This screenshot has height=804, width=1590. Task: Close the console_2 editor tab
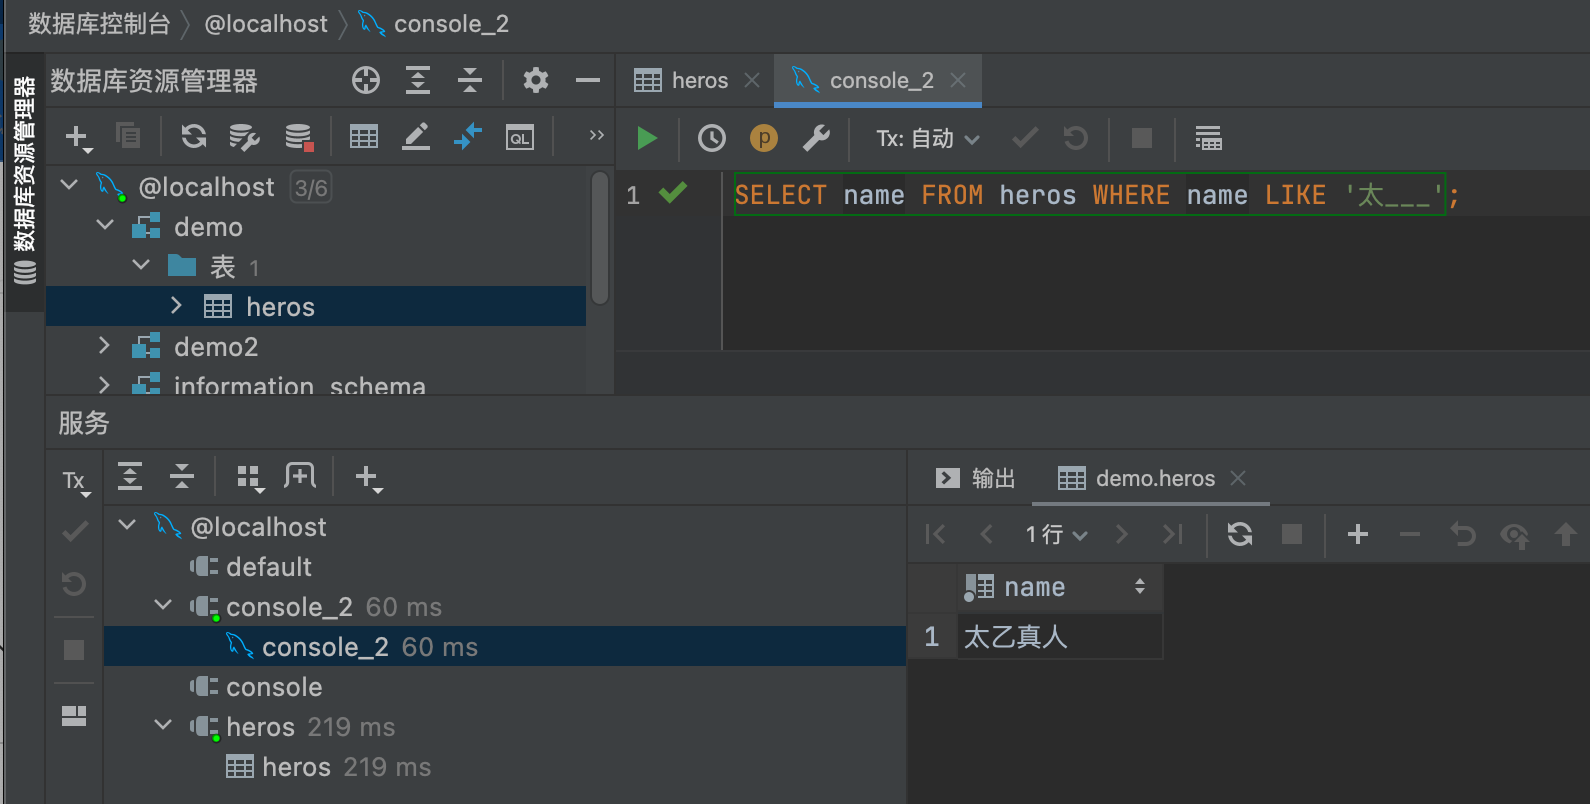(958, 80)
